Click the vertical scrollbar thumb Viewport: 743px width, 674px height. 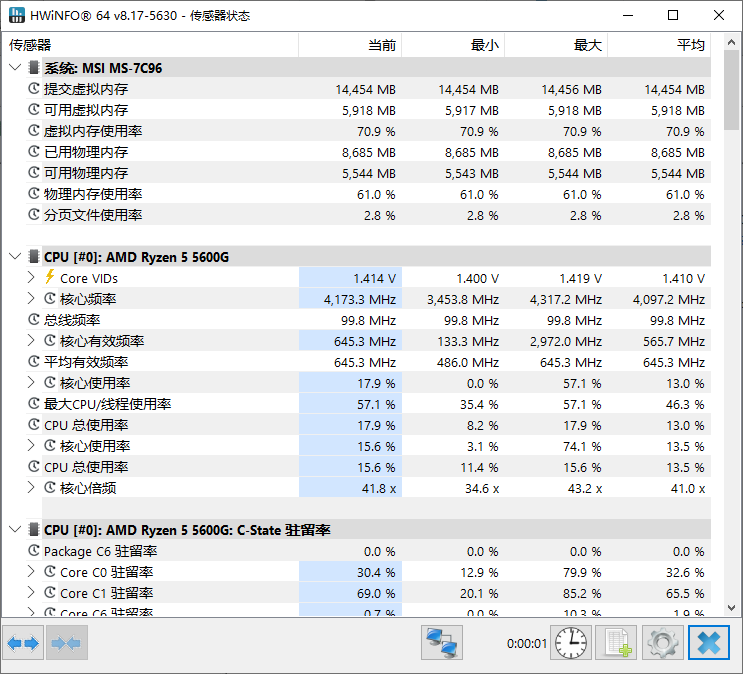tap(731, 90)
